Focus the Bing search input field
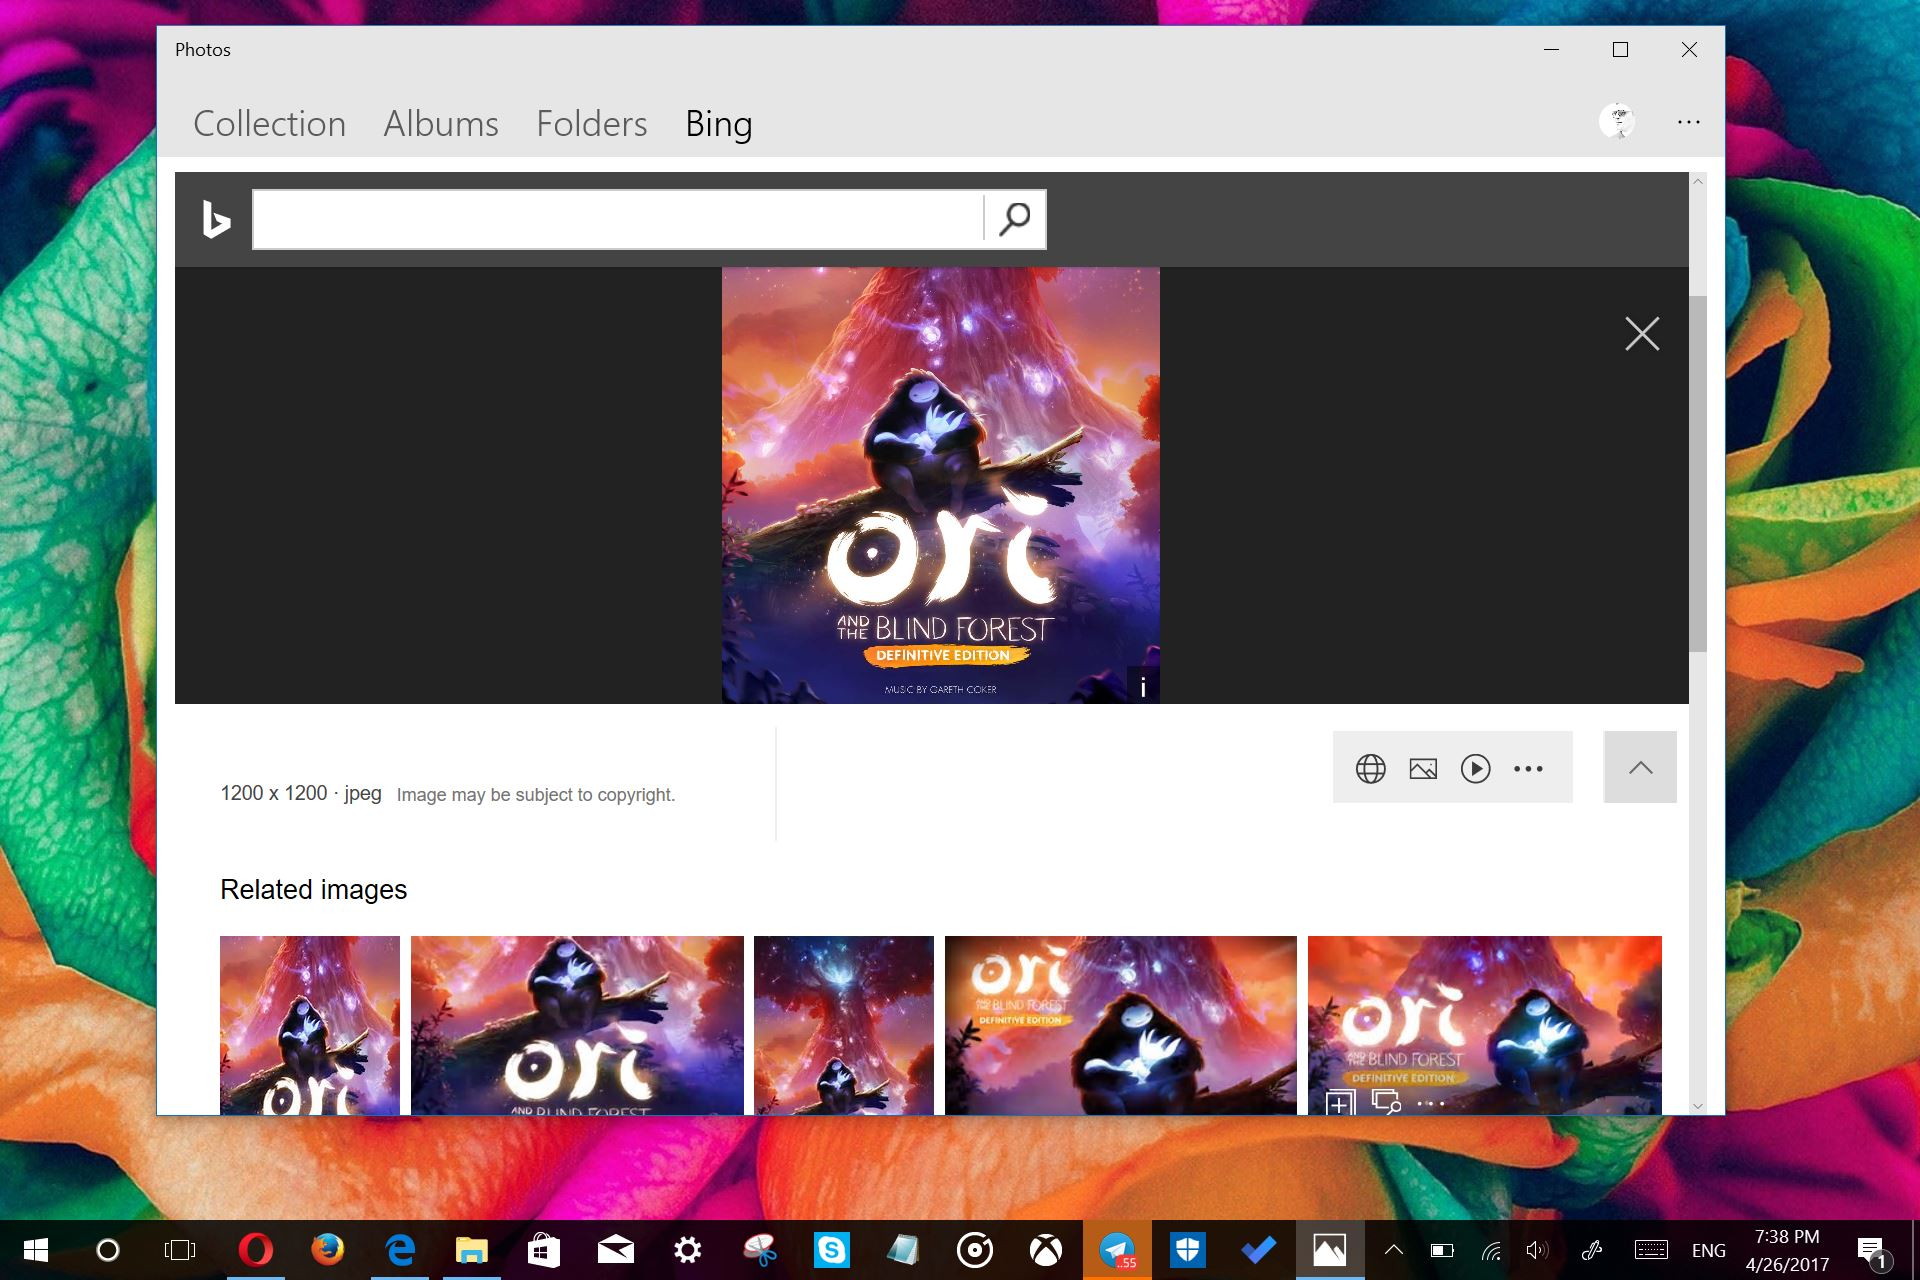This screenshot has width=1920, height=1280. 617,219
